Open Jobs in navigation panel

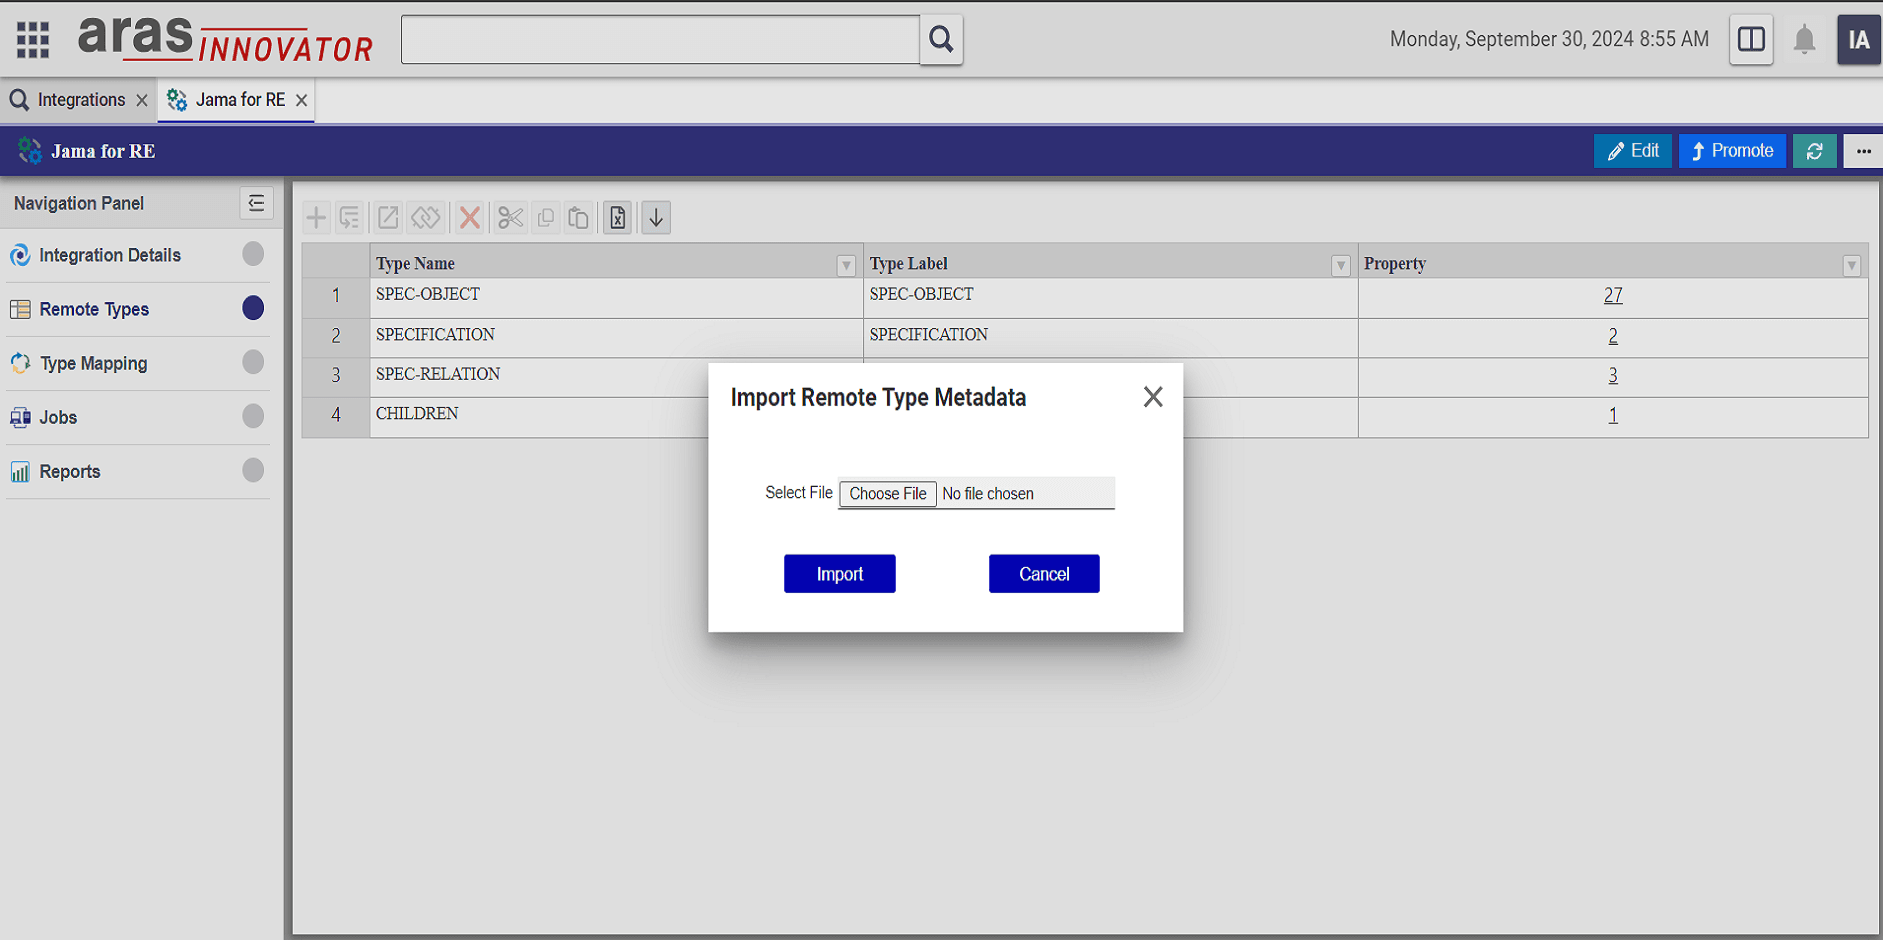[58, 417]
